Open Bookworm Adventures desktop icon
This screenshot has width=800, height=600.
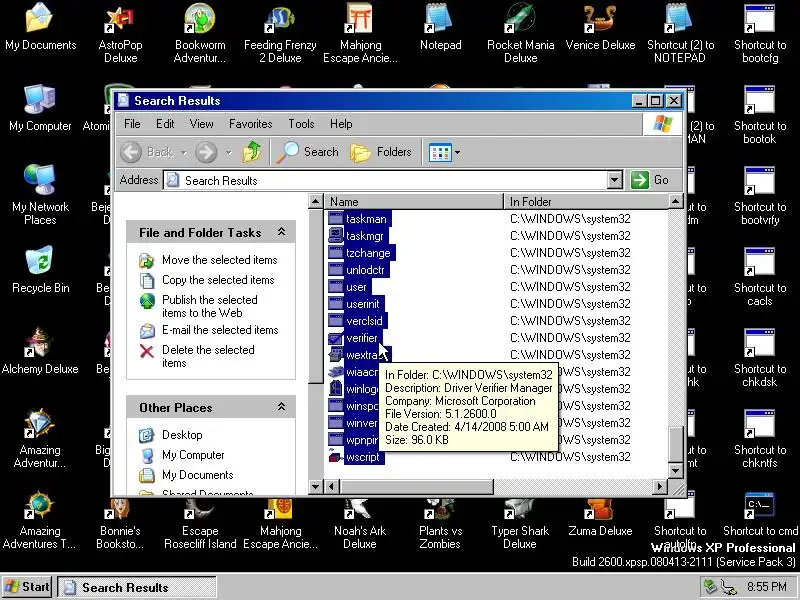click(200, 34)
